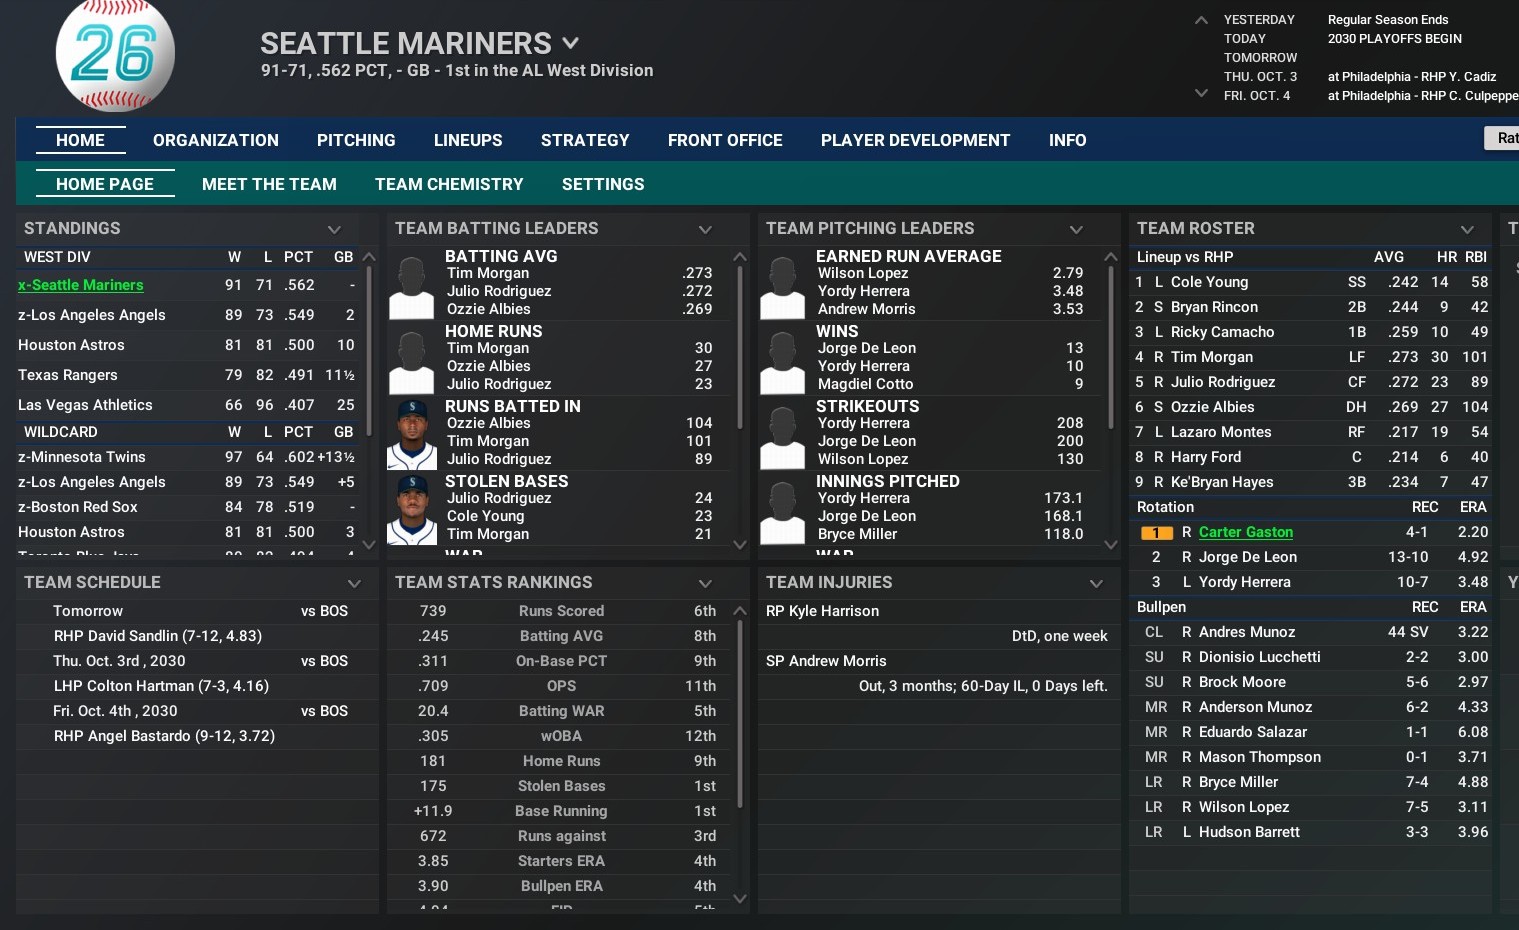Open the Team Chemistry sub-tab
The image size is (1519, 930).
[449, 184]
